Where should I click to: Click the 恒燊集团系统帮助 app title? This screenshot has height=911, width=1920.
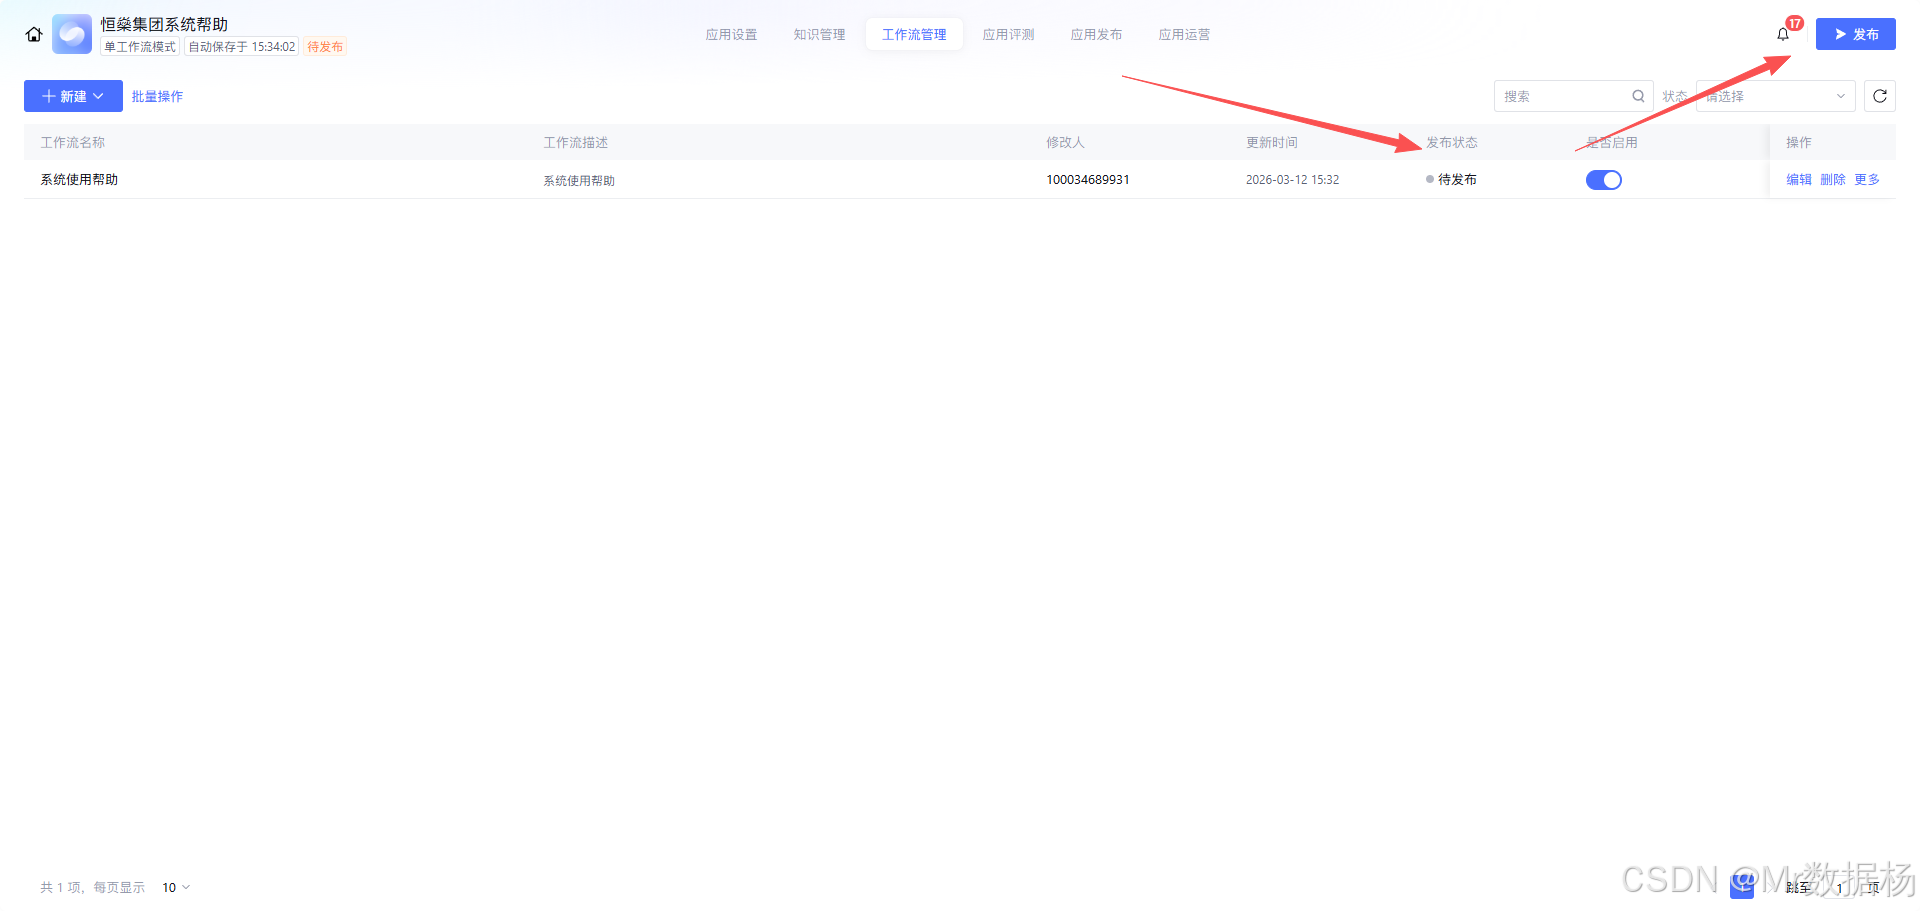(x=164, y=24)
